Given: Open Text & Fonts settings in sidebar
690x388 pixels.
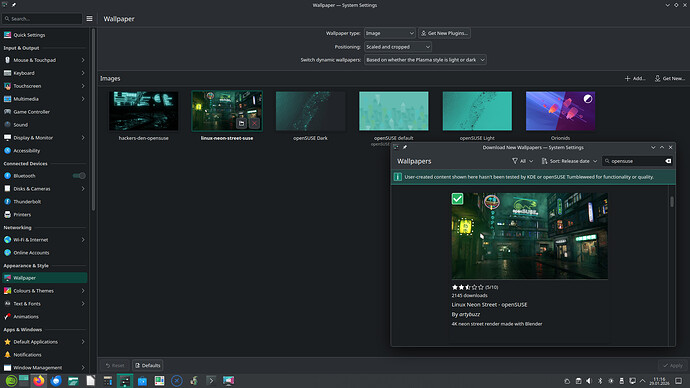Looking at the screenshot, I should tap(44, 304).
